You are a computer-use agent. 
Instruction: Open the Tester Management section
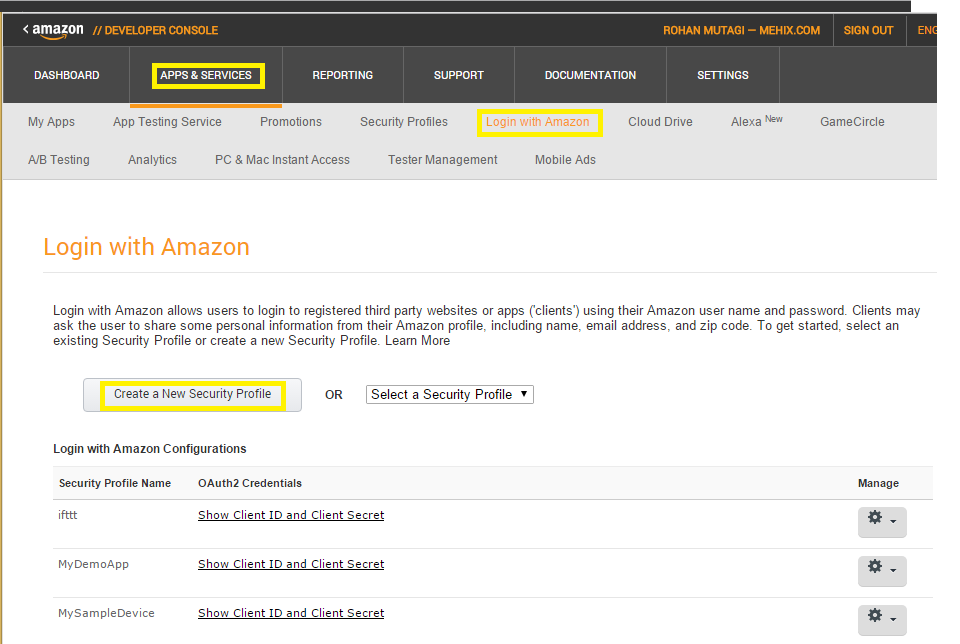pyautogui.click(x=442, y=160)
